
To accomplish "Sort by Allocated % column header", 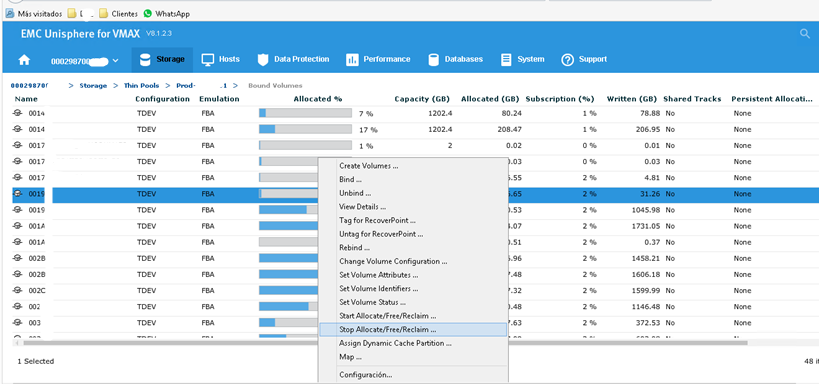I will pyautogui.click(x=318, y=99).
